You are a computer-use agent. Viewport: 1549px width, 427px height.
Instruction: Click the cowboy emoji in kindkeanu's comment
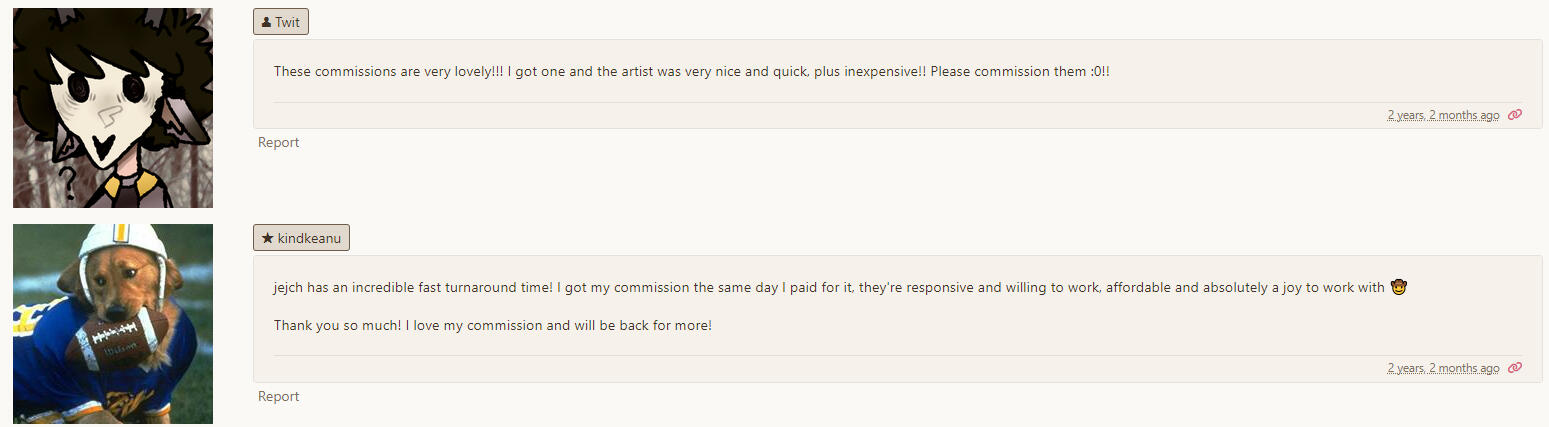pos(1399,288)
